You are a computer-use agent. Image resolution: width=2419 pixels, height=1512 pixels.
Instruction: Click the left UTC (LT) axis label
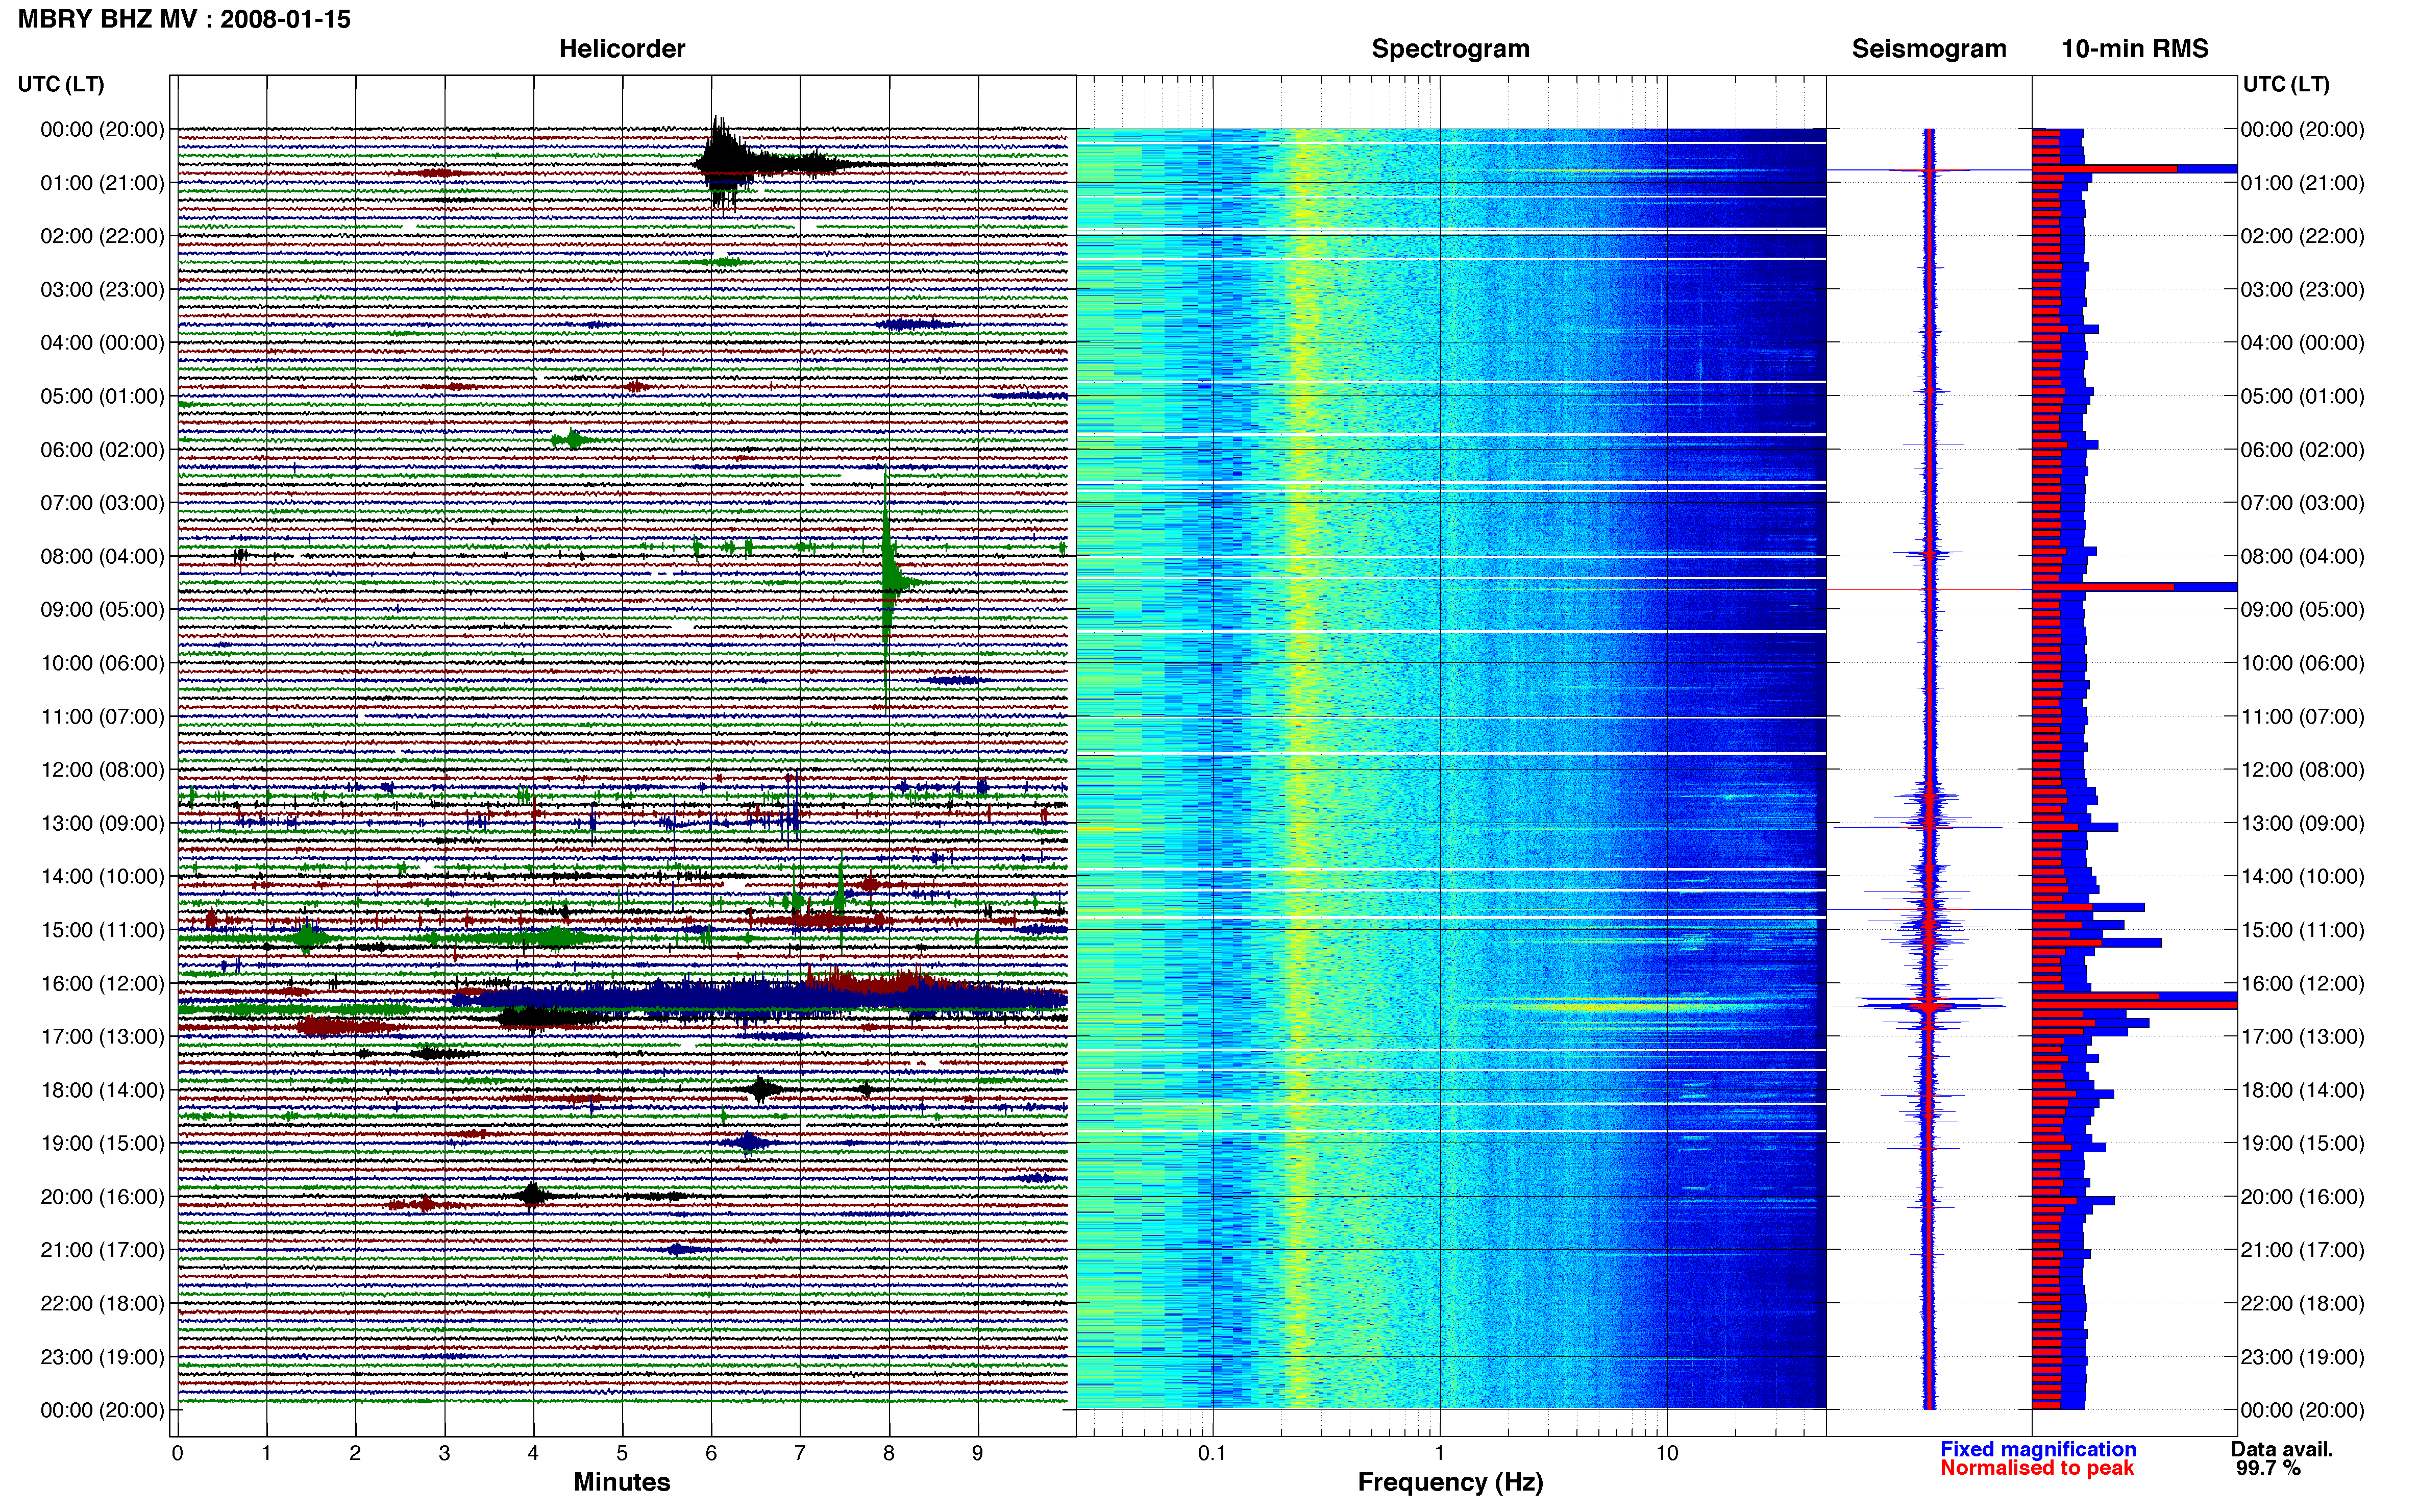point(61,84)
